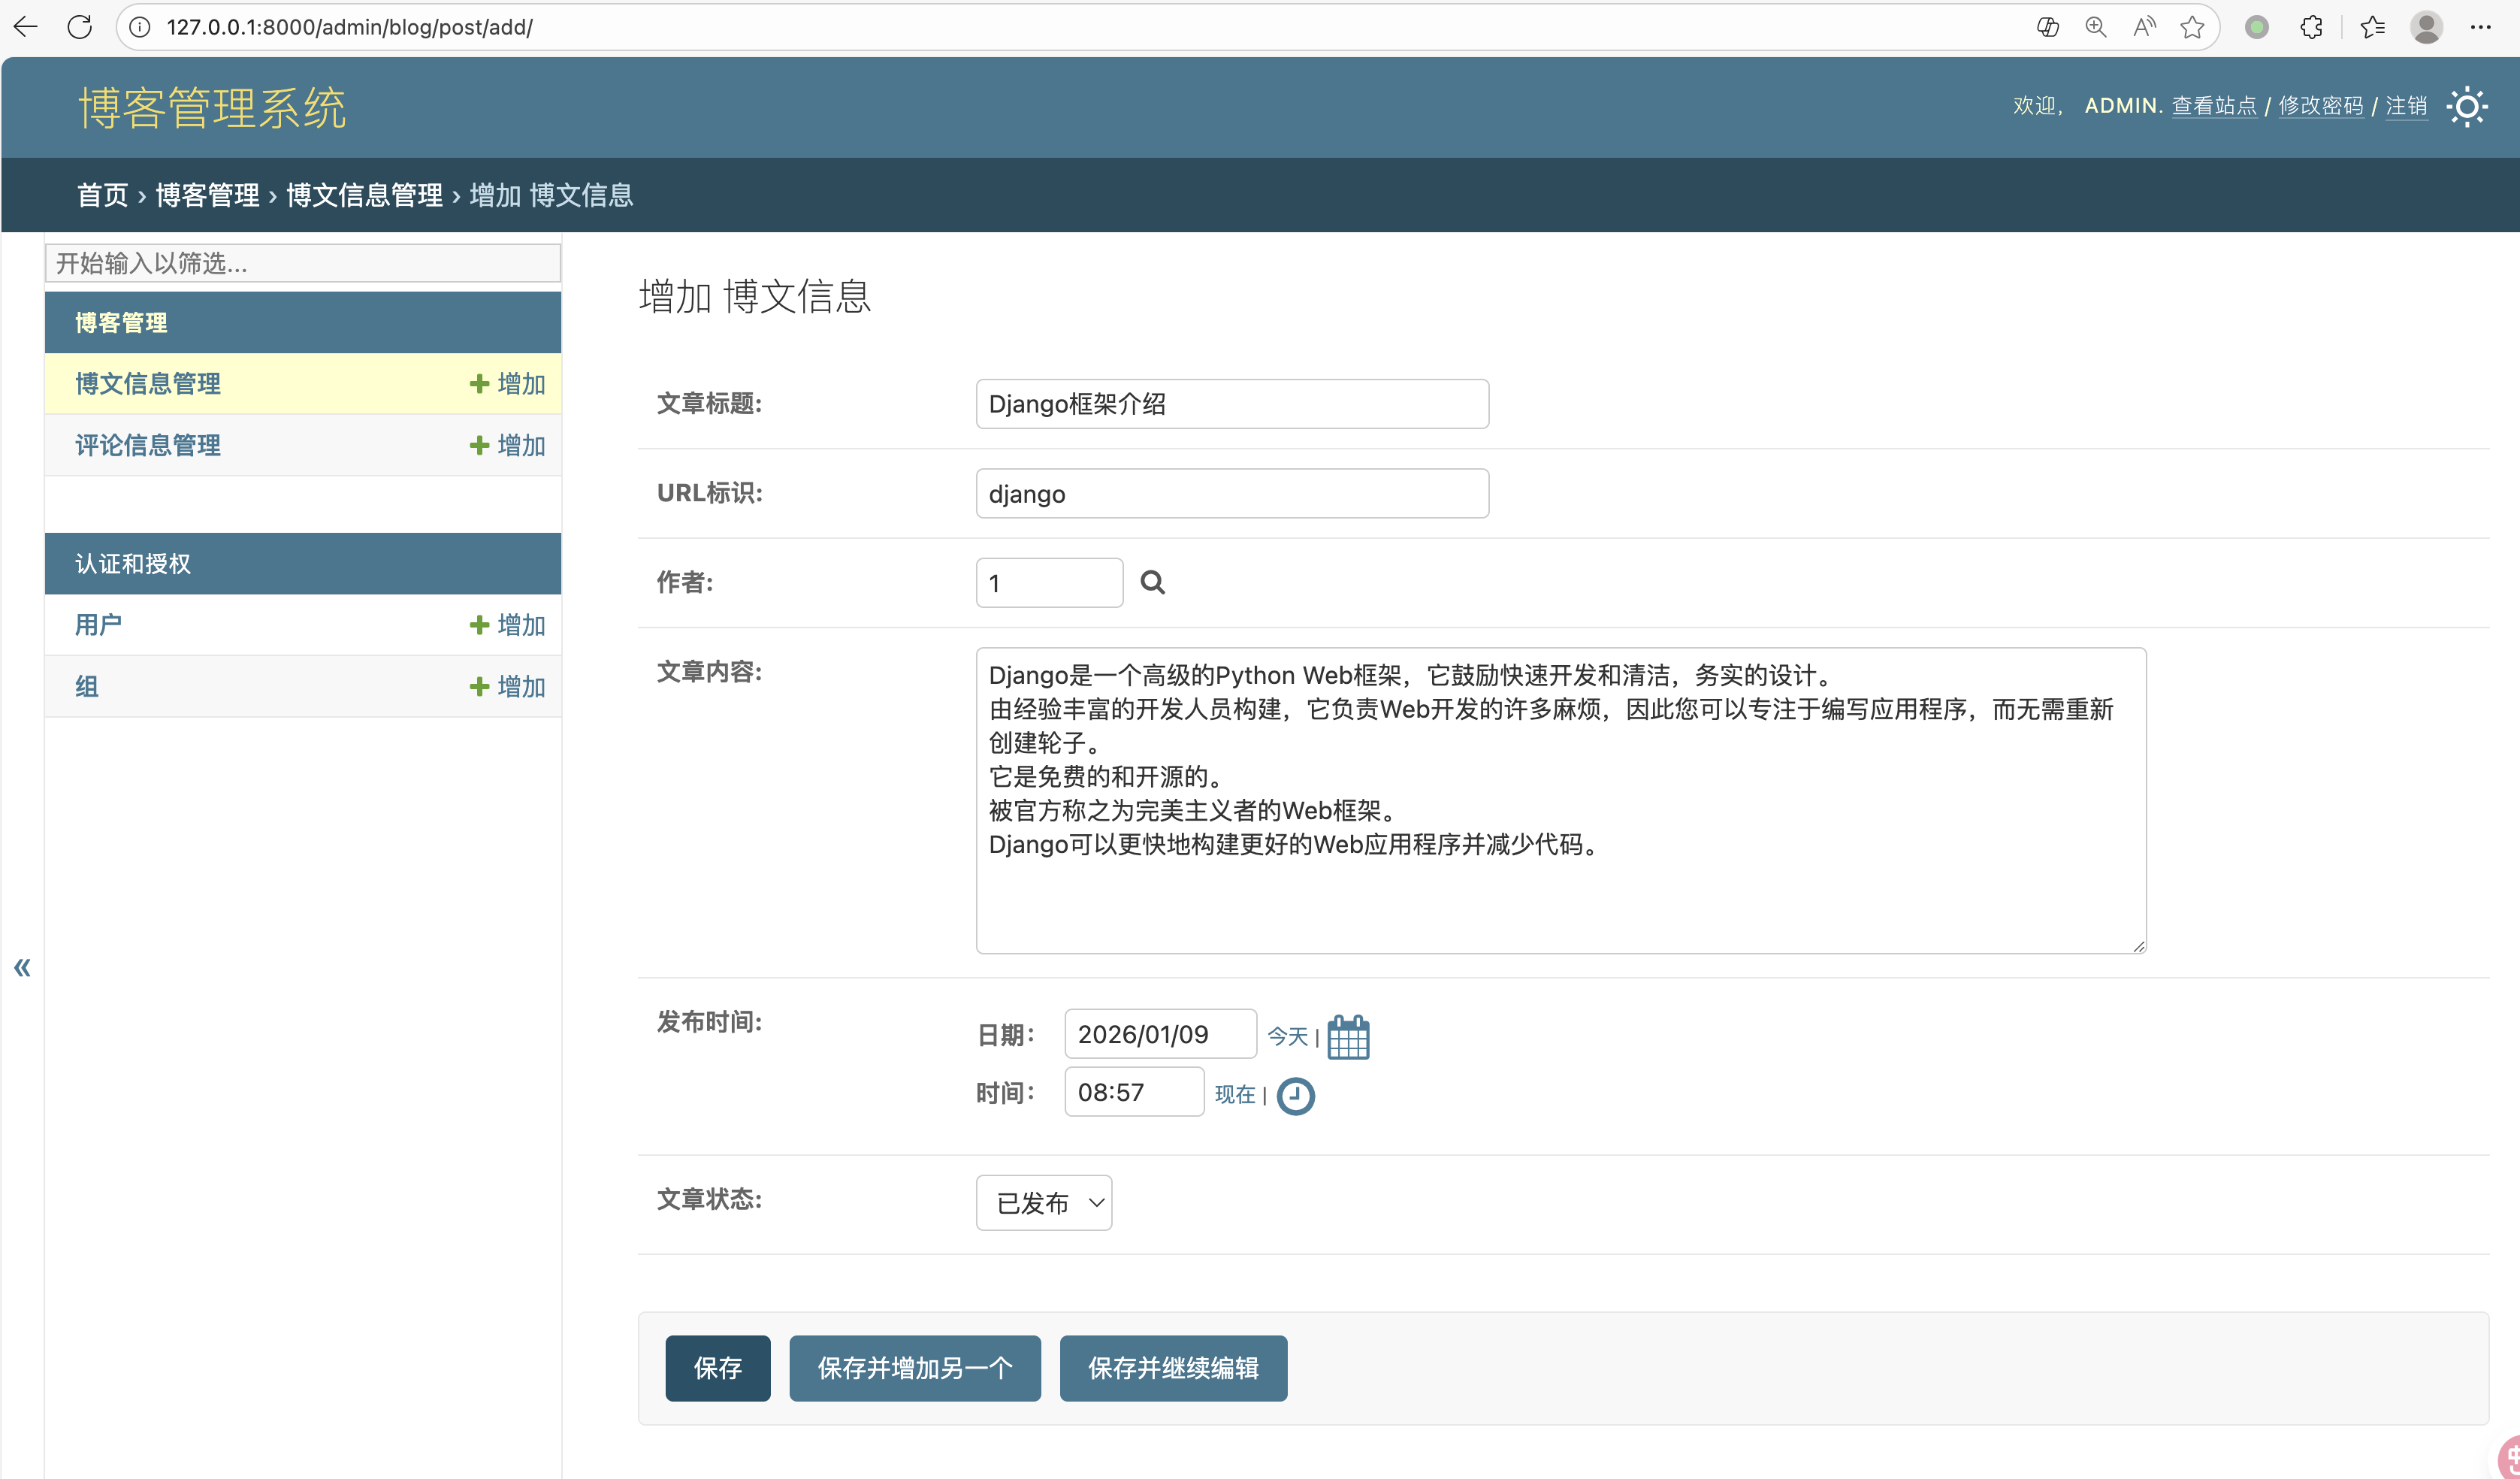This screenshot has height=1479, width=2520.
Task: Go back using the browser back arrow
Action: coord(26,27)
